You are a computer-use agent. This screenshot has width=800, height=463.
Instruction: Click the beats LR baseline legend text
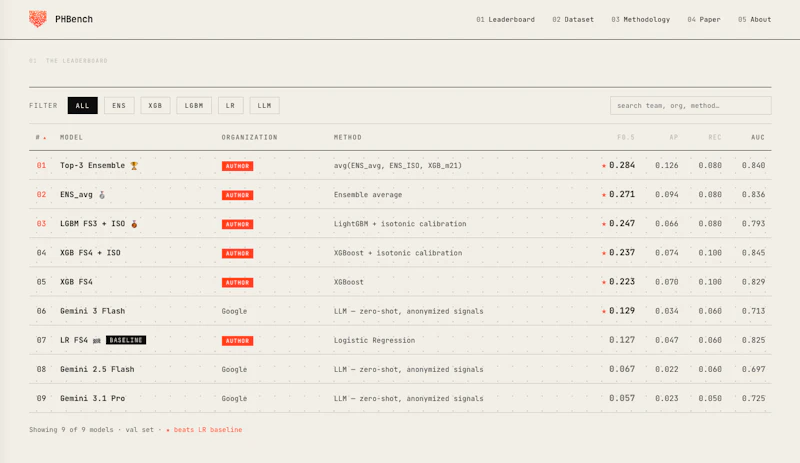[208, 430]
